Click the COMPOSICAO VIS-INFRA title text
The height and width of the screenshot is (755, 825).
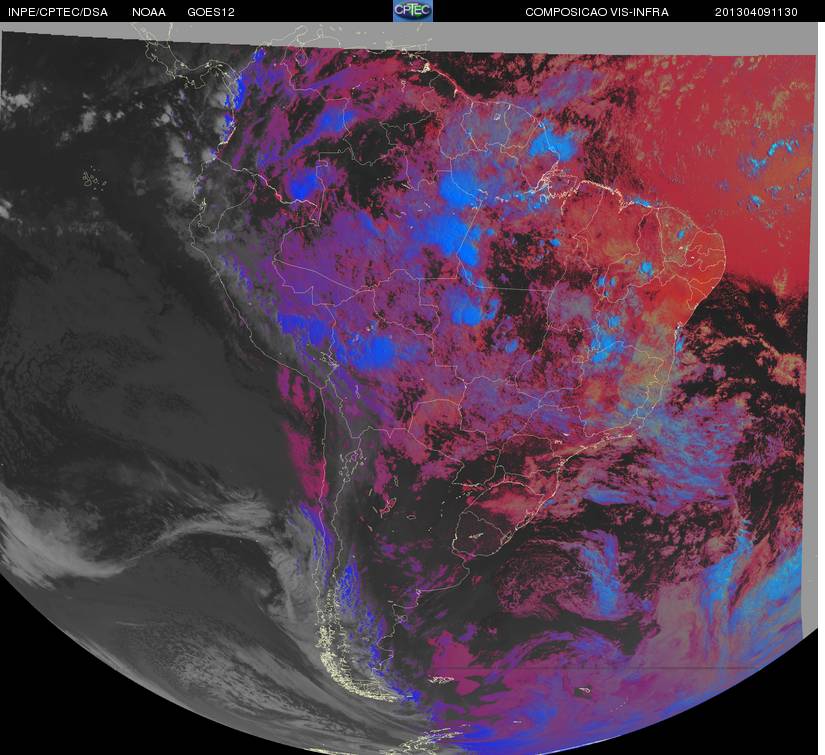coord(597,12)
